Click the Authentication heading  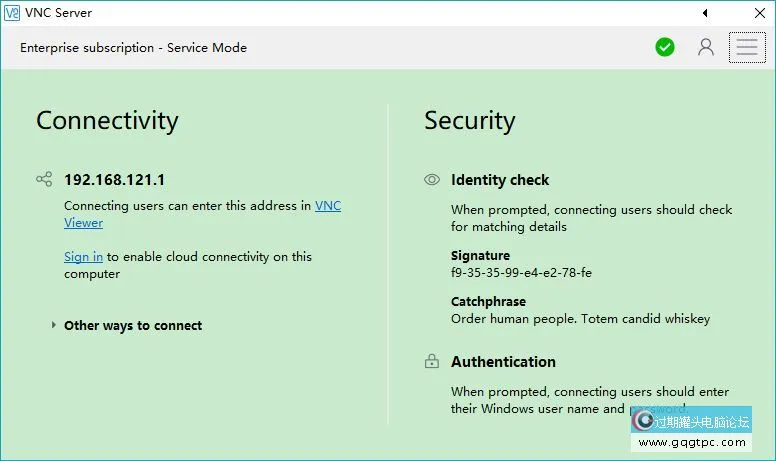point(503,362)
